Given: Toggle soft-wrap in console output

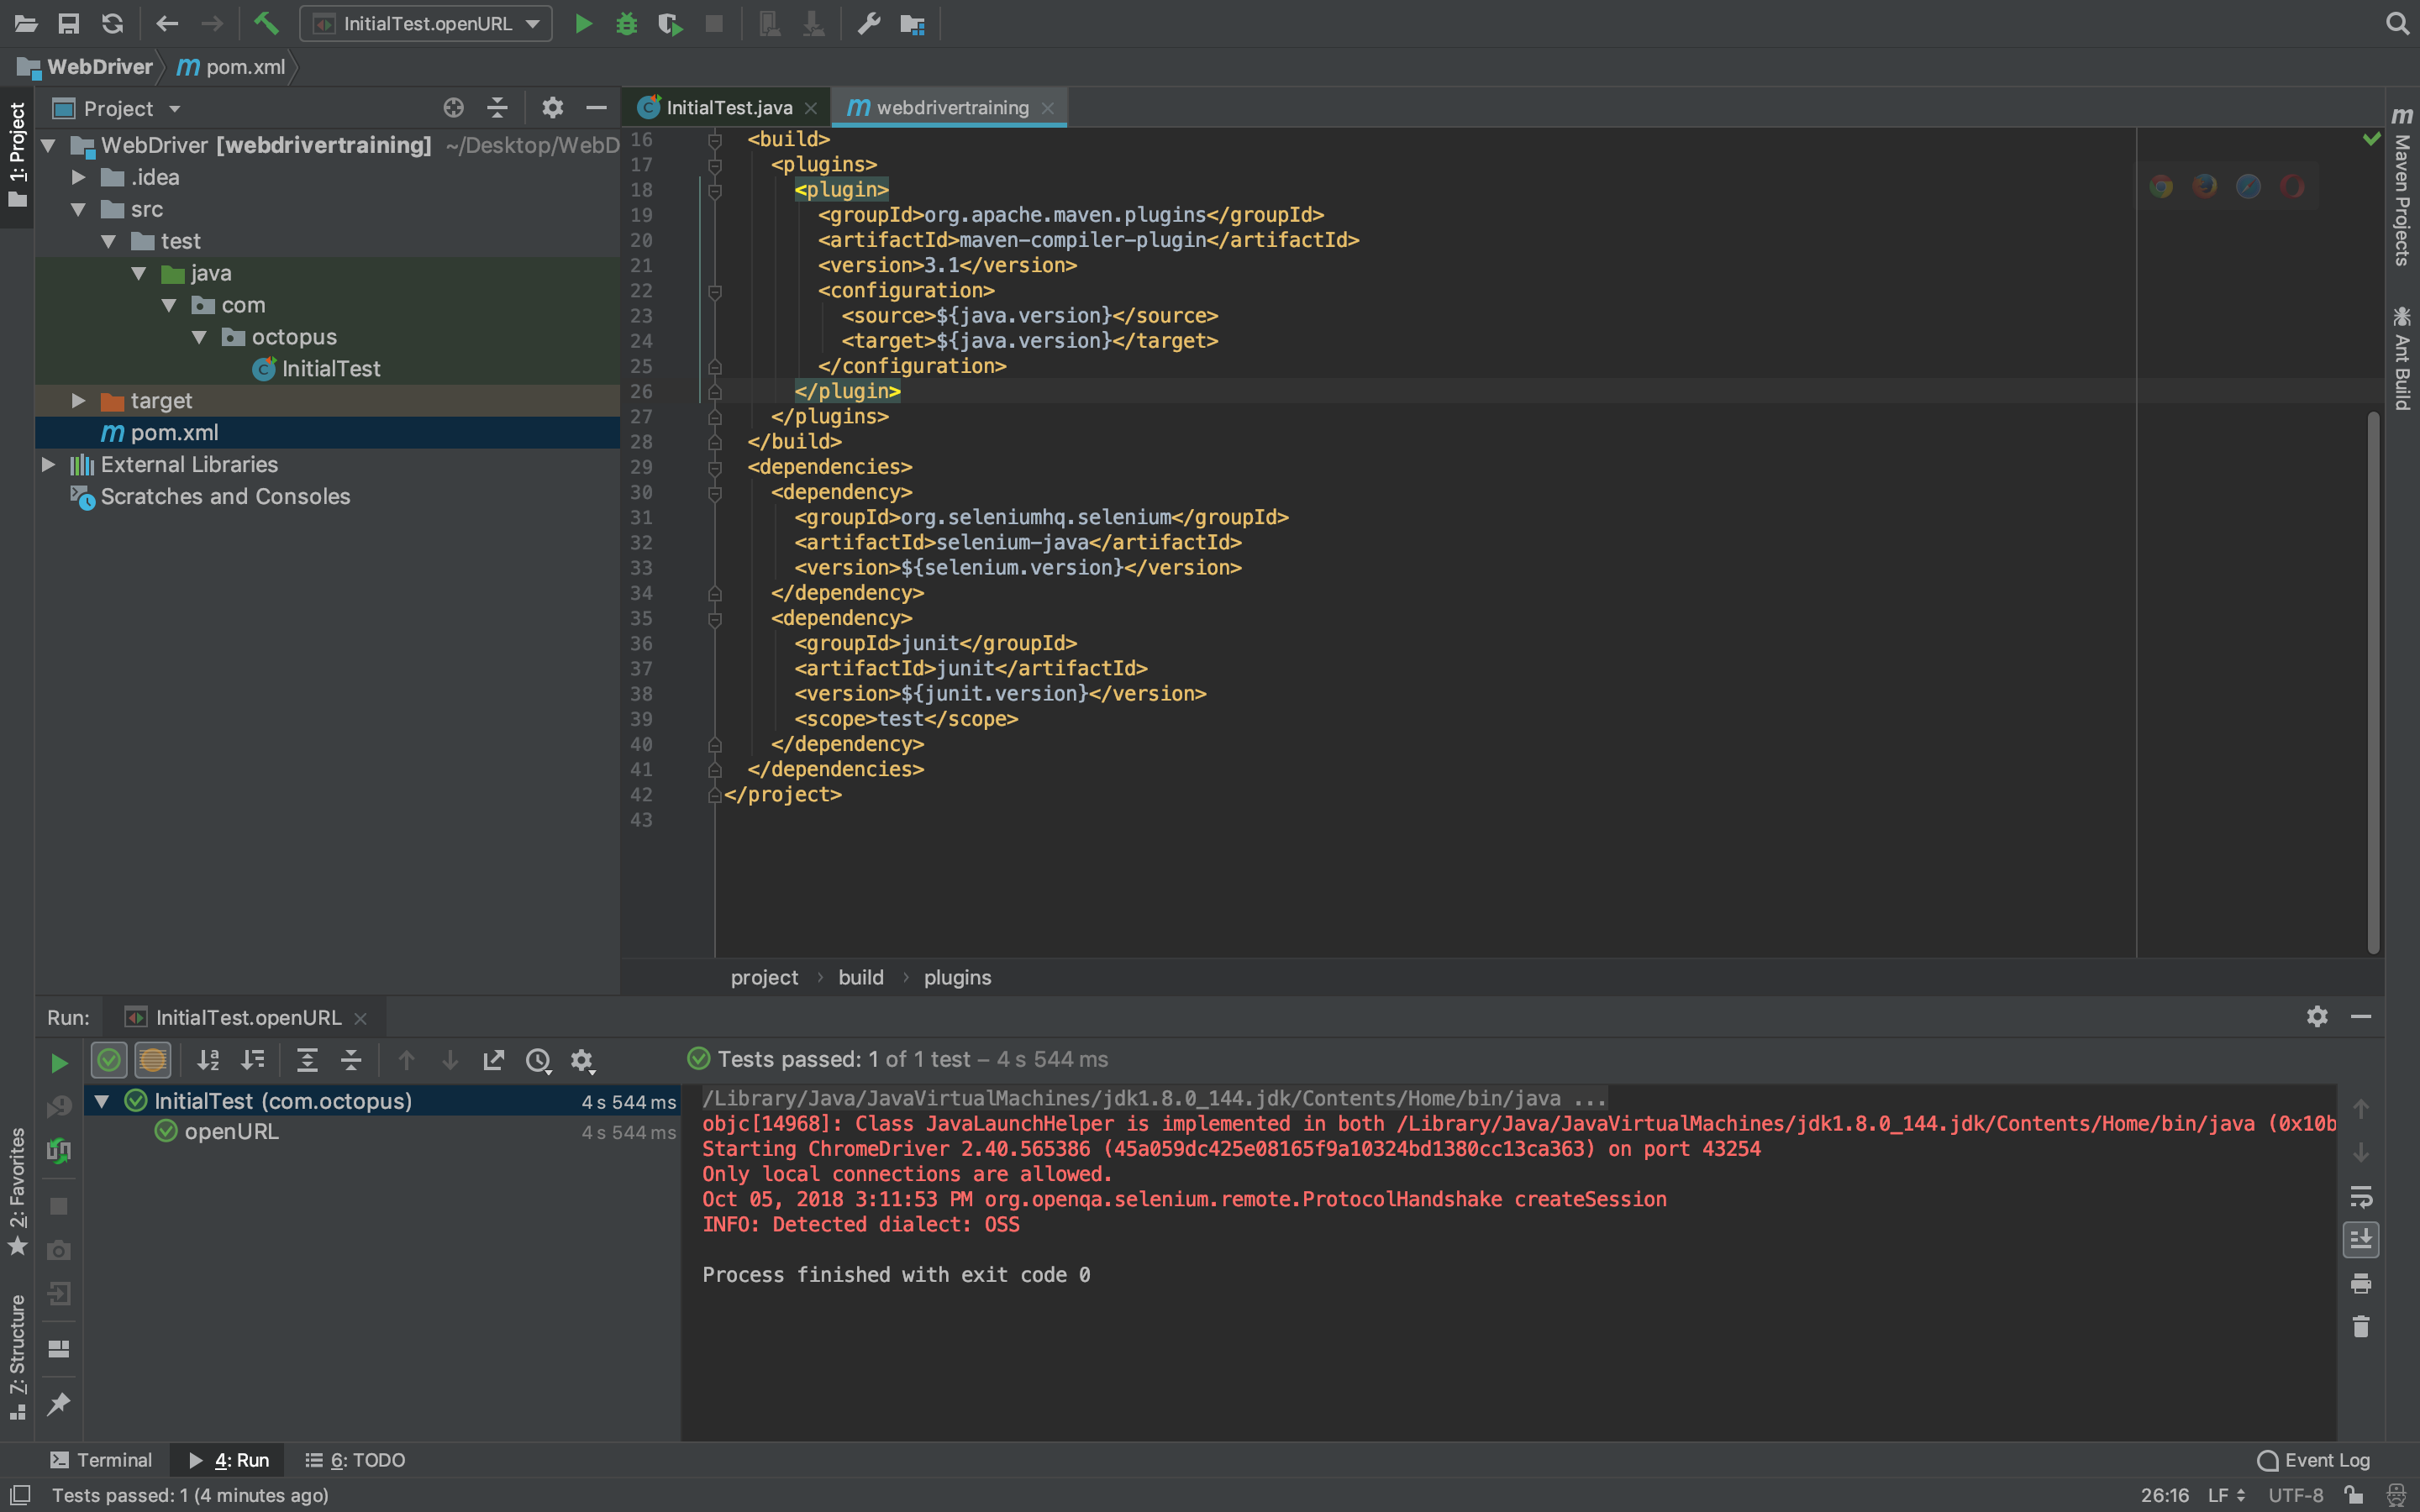Looking at the screenshot, I should point(2361,1196).
